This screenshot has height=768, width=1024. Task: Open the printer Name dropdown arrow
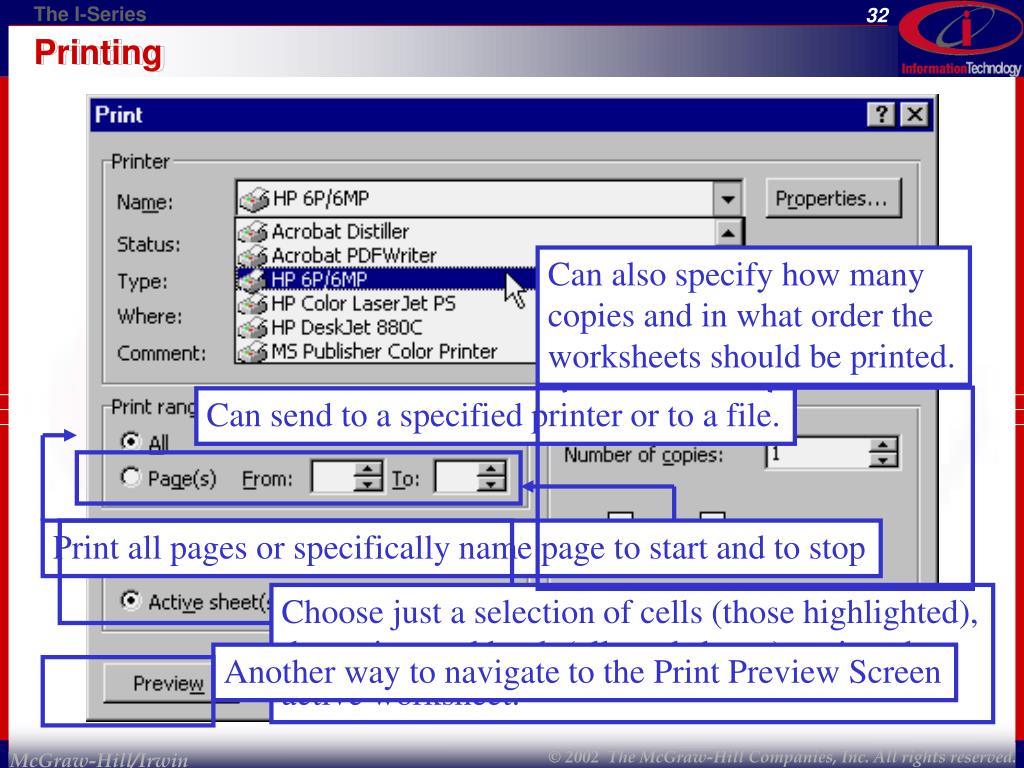(x=728, y=199)
